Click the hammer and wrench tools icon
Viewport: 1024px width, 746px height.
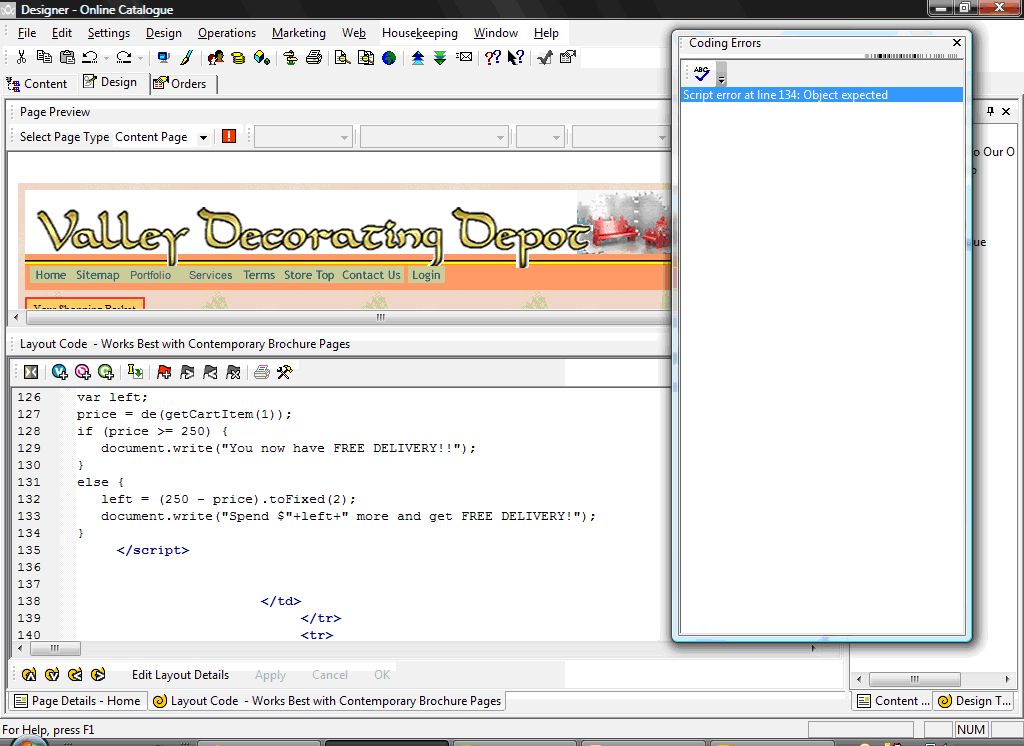click(284, 372)
